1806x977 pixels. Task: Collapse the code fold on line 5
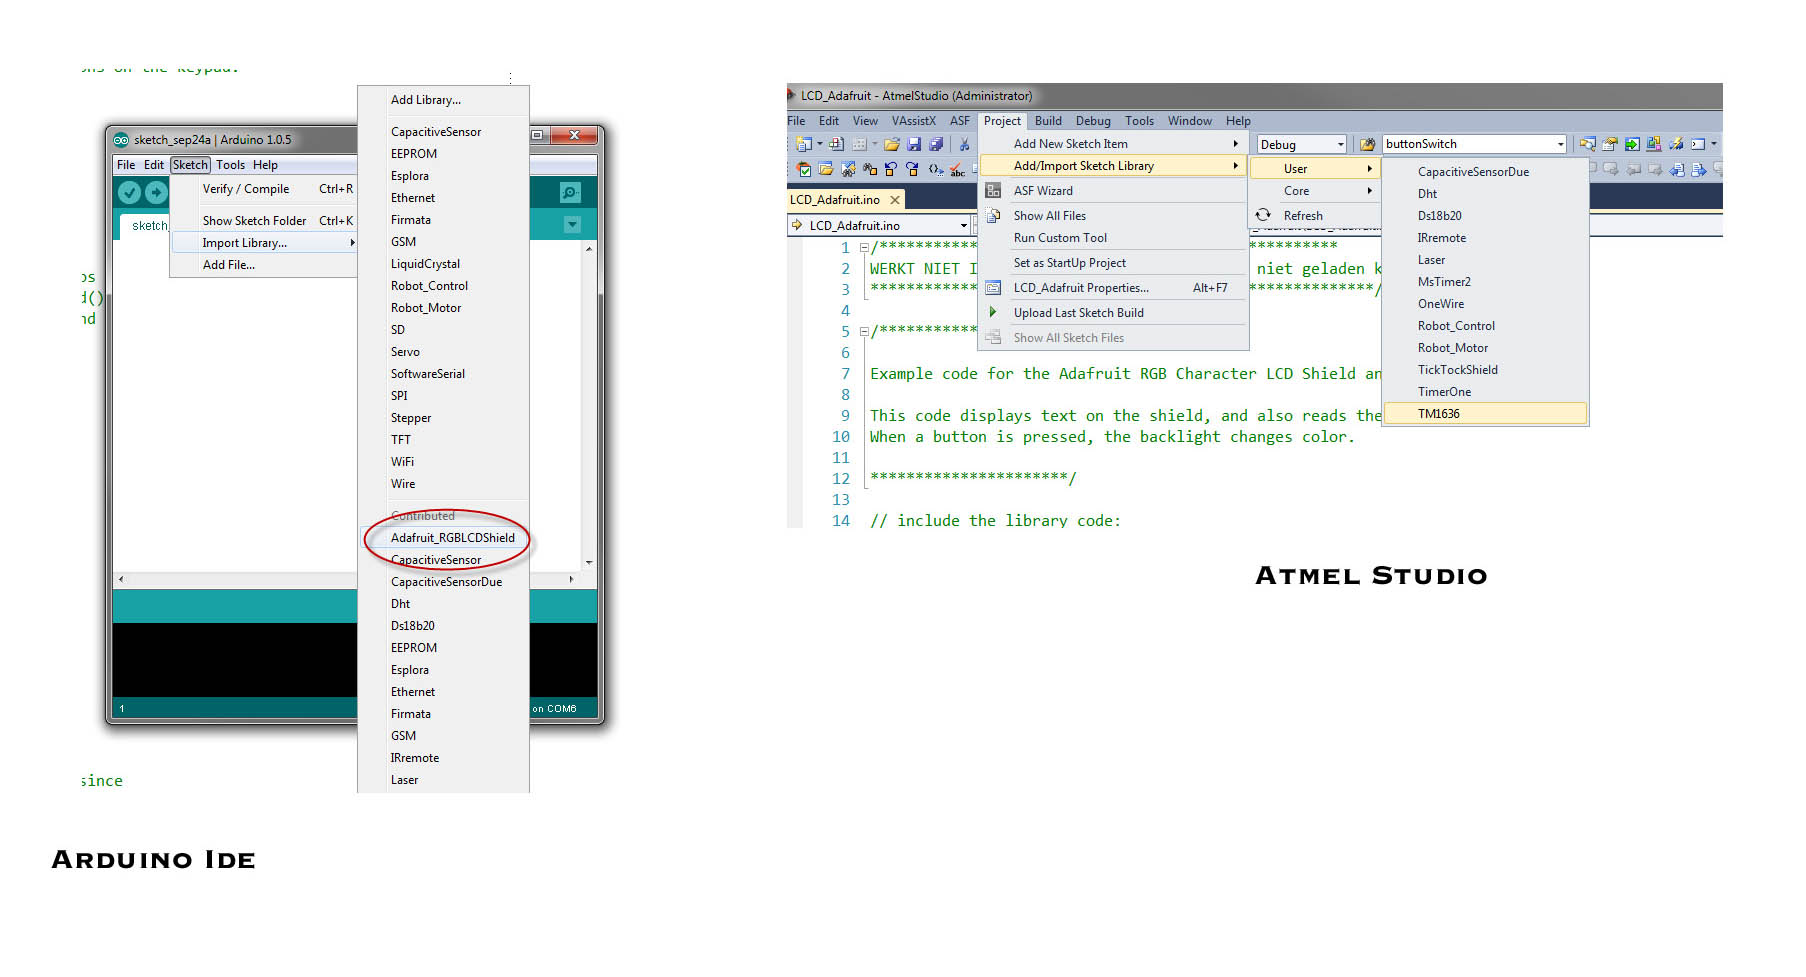point(863,331)
